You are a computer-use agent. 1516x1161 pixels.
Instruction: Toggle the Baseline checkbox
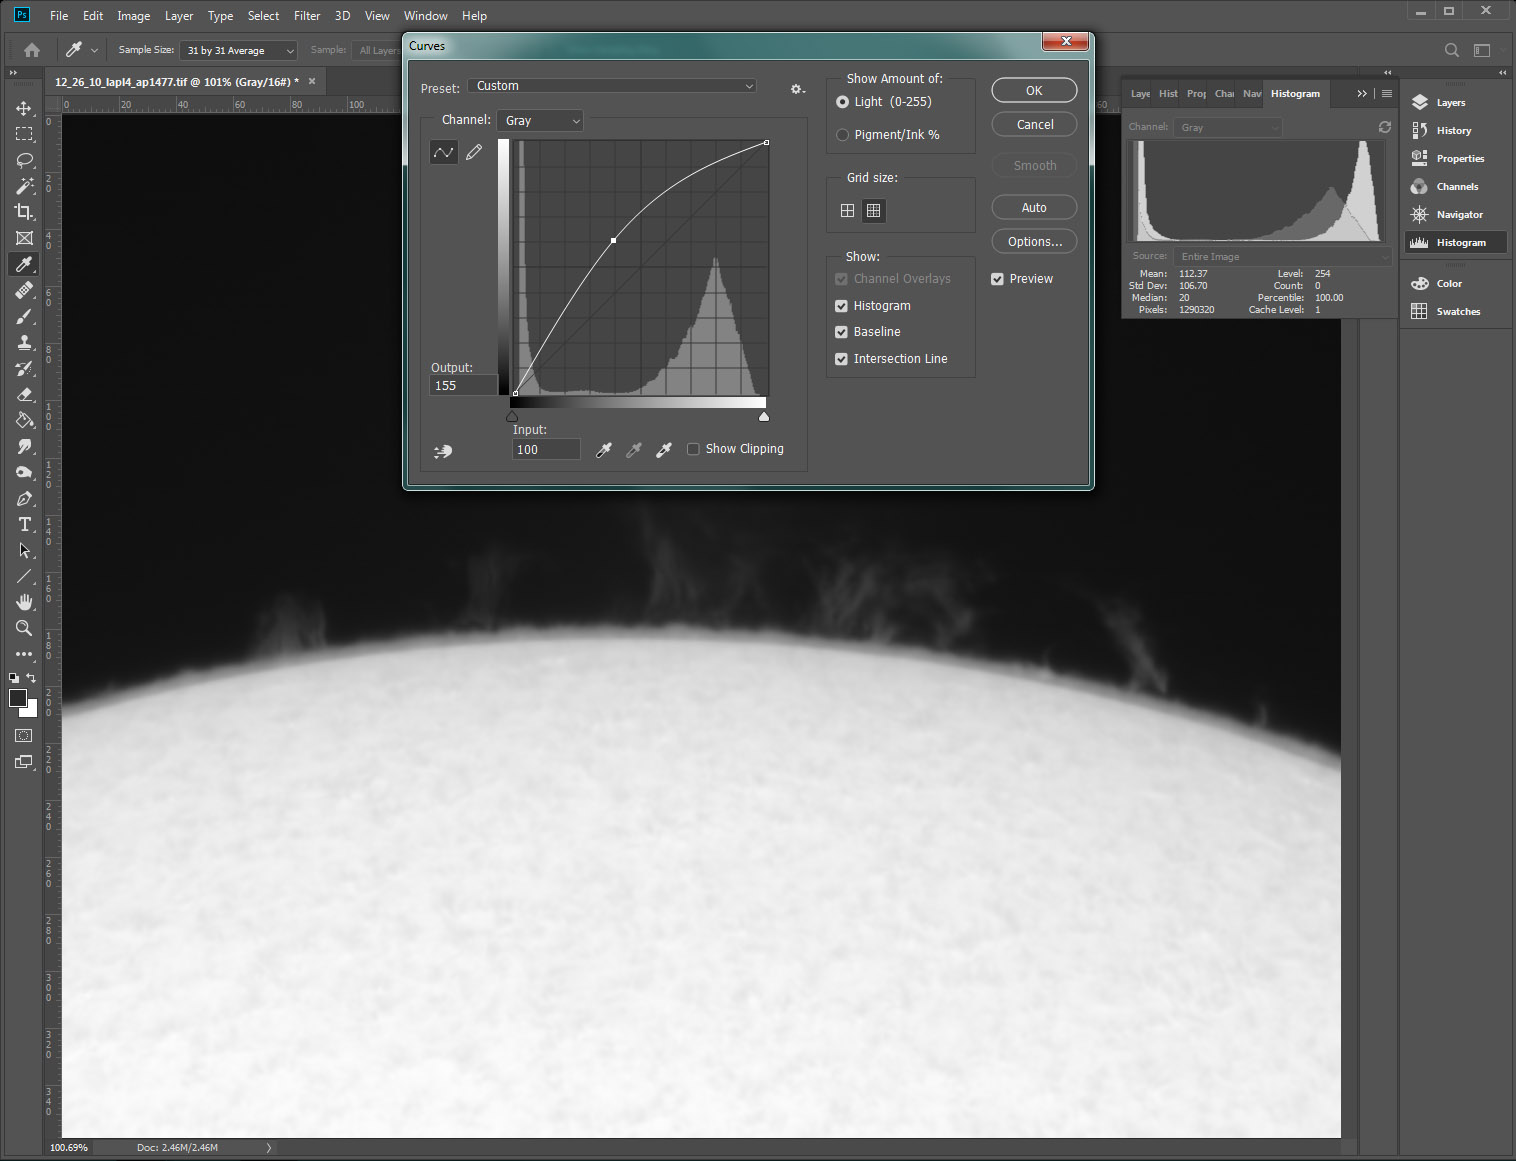tap(841, 332)
